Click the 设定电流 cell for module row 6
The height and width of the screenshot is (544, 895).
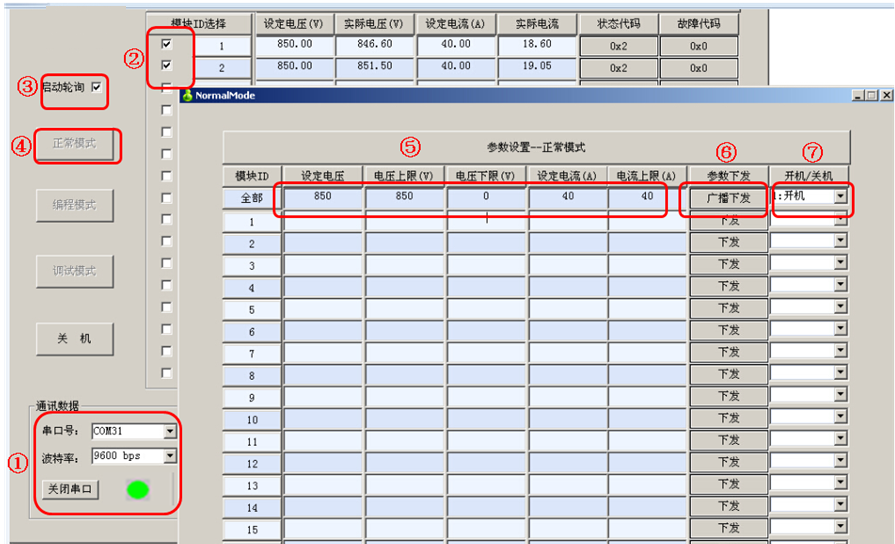point(567,331)
